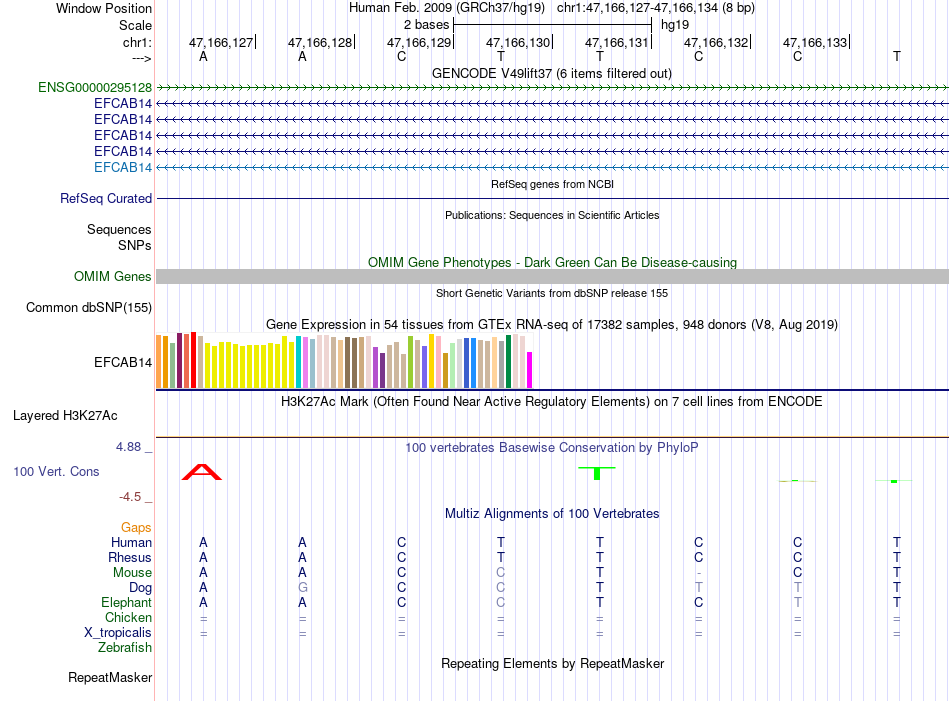This screenshot has height=701, width=950.
Task: Click the Dog species row label
Action: (141, 588)
